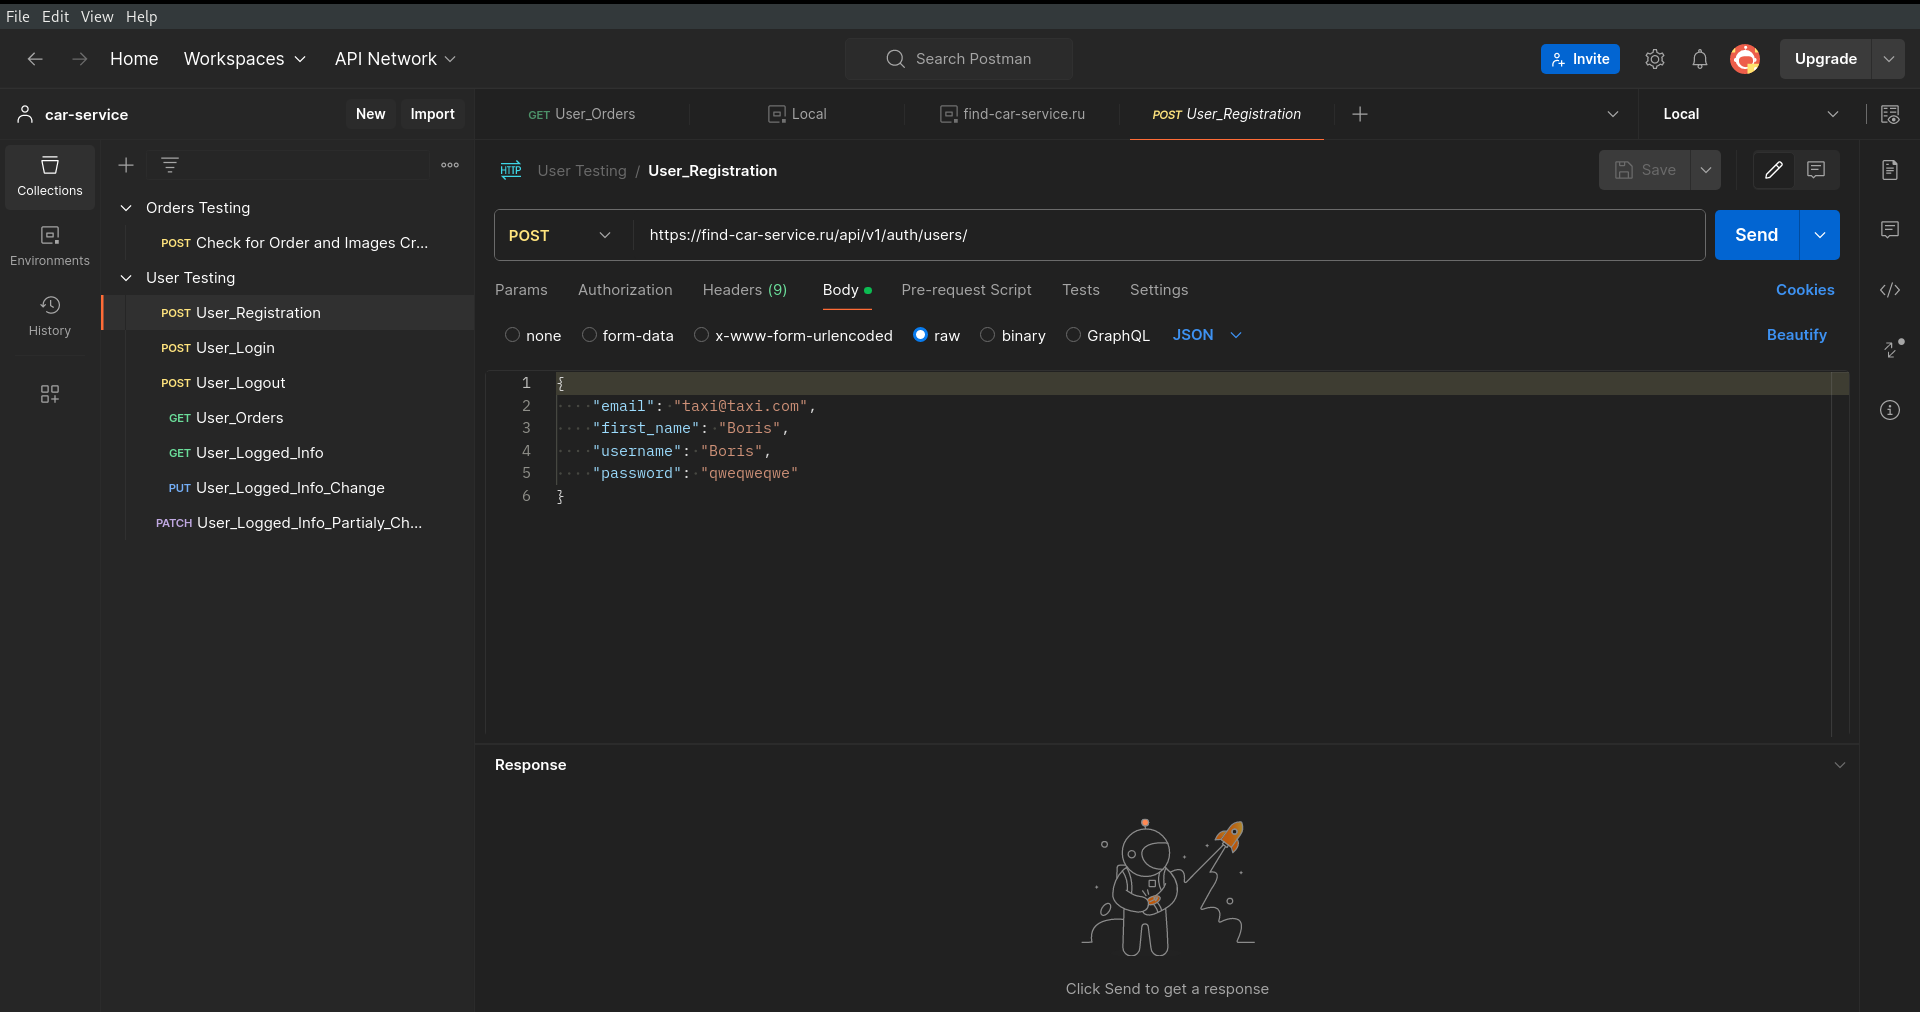Screen dimensions: 1920x1012
Task: Open Headers (9) request tab
Action: [x=745, y=290]
